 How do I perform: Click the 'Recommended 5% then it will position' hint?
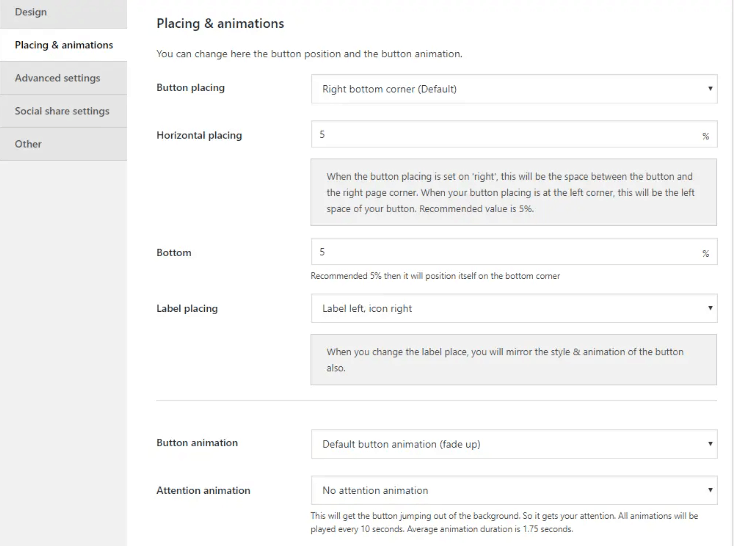[435, 276]
